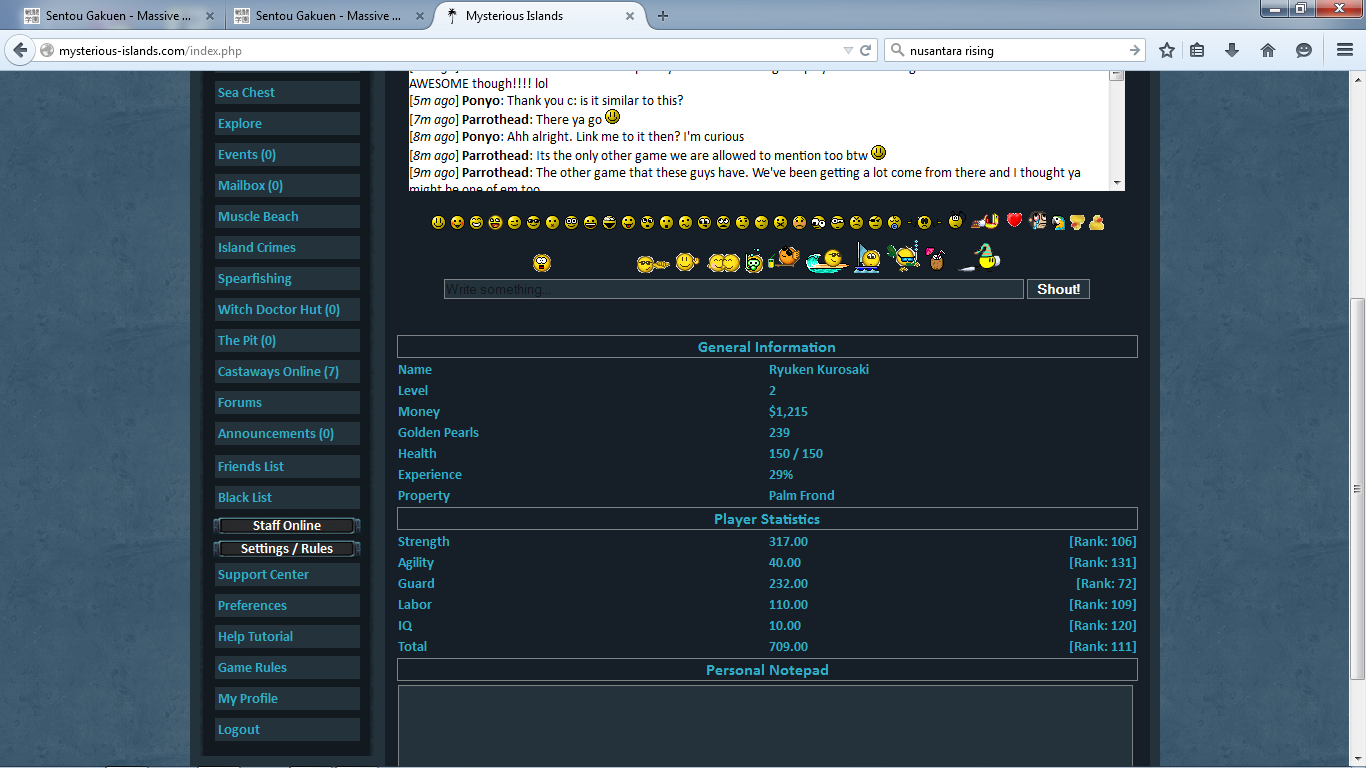
Task: Open the downloads arrow icon
Action: tap(1232, 50)
